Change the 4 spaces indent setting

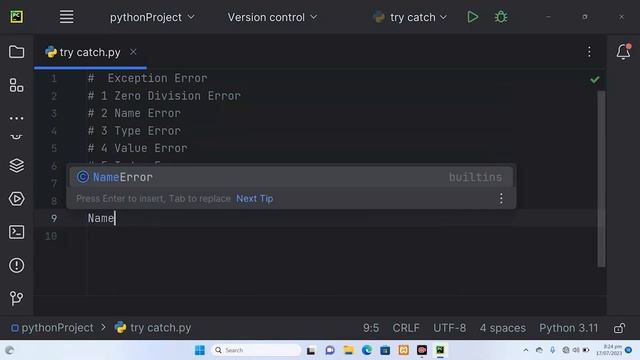(502, 328)
